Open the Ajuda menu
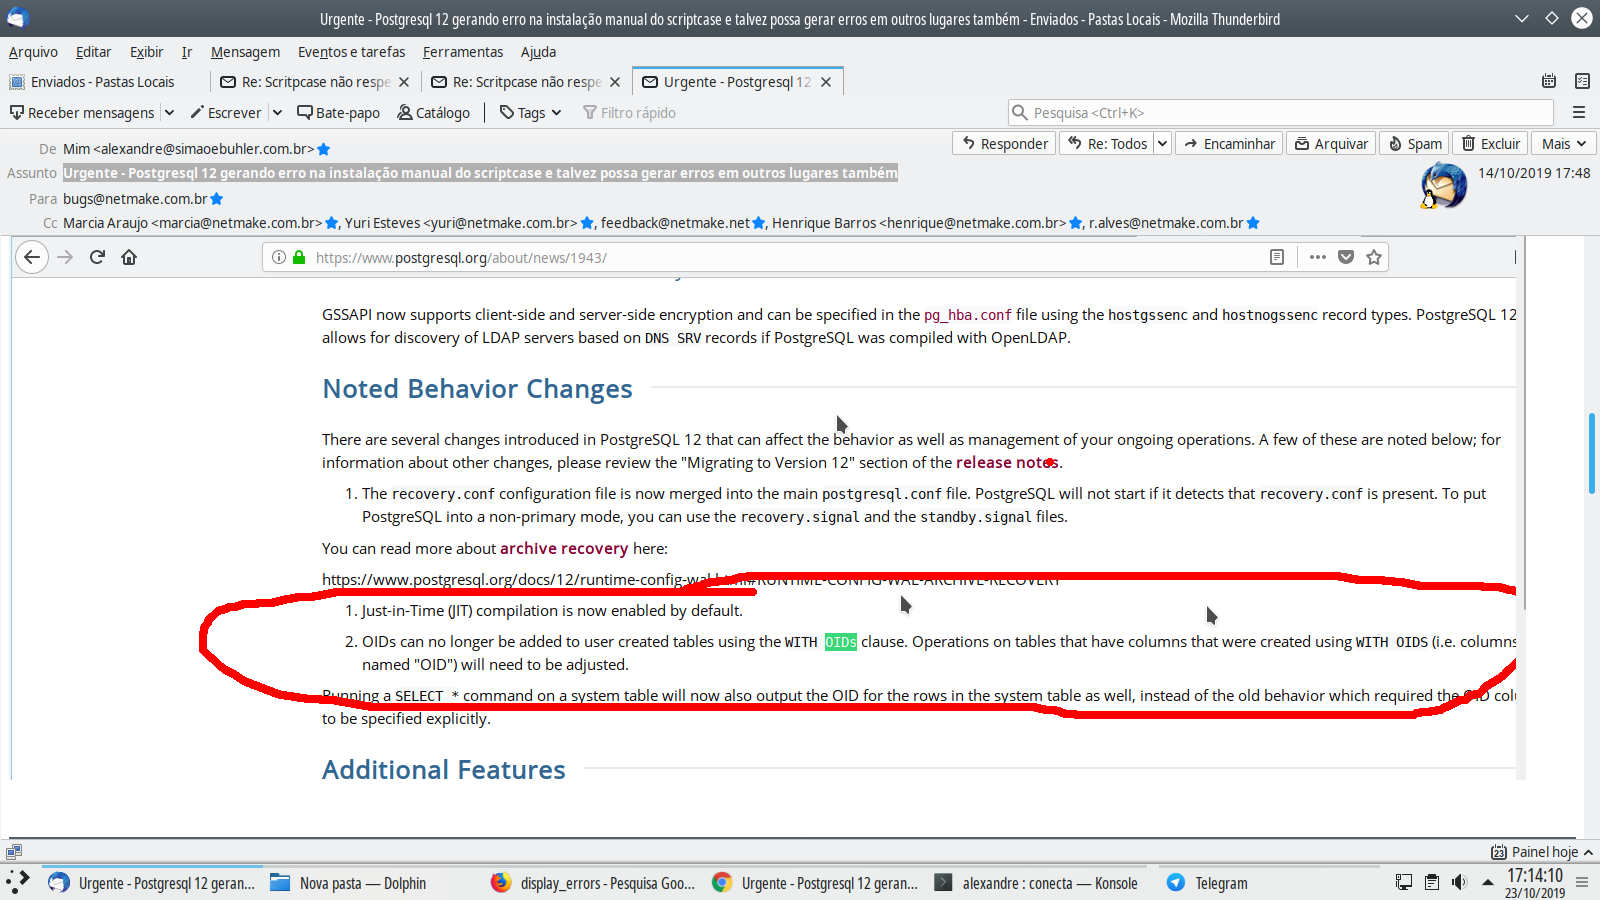The width and height of the screenshot is (1600, 900). tap(538, 52)
